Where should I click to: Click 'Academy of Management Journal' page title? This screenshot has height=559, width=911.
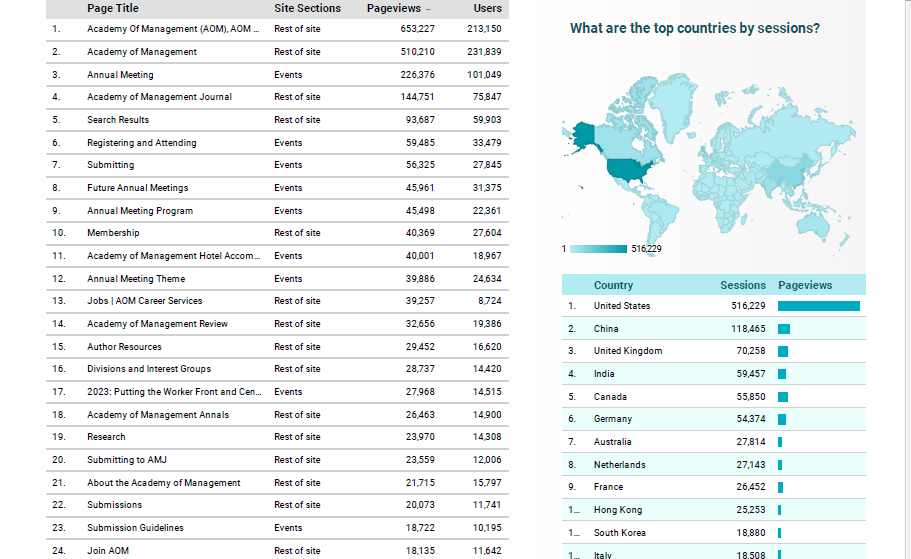click(x=159, y=97)
